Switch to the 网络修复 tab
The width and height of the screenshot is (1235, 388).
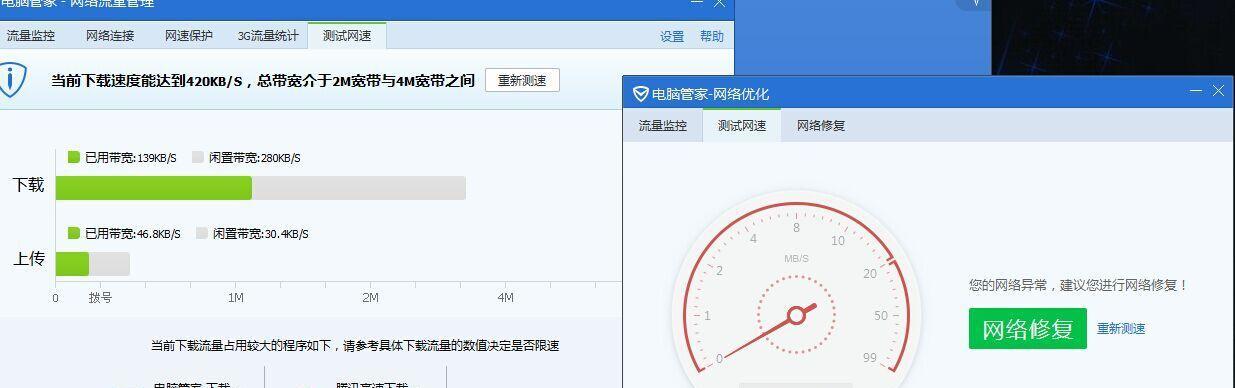click(821, 126)
